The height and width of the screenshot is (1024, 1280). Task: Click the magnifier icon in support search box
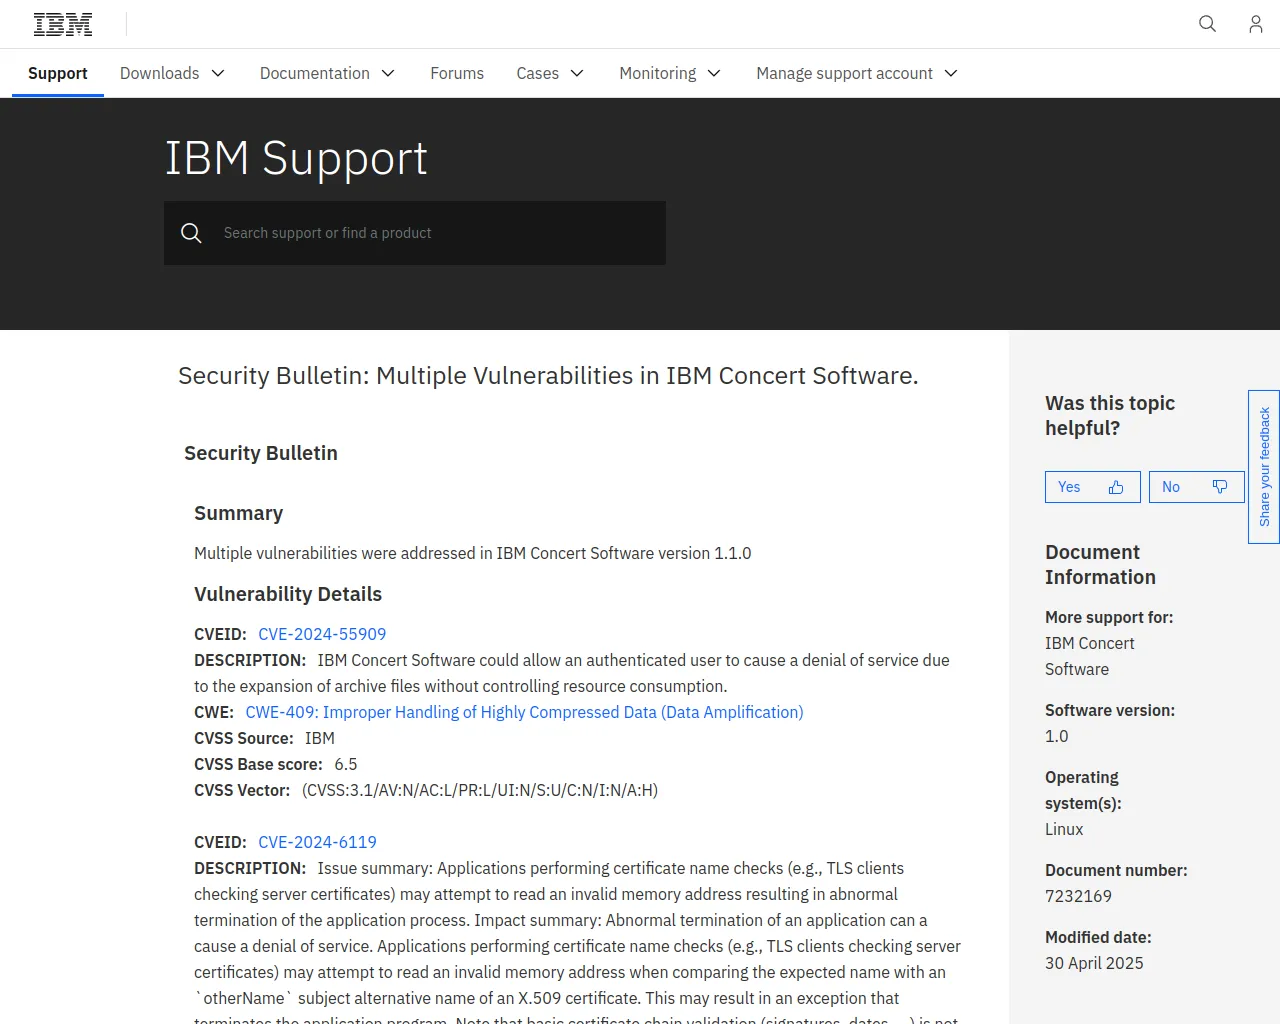191,233
